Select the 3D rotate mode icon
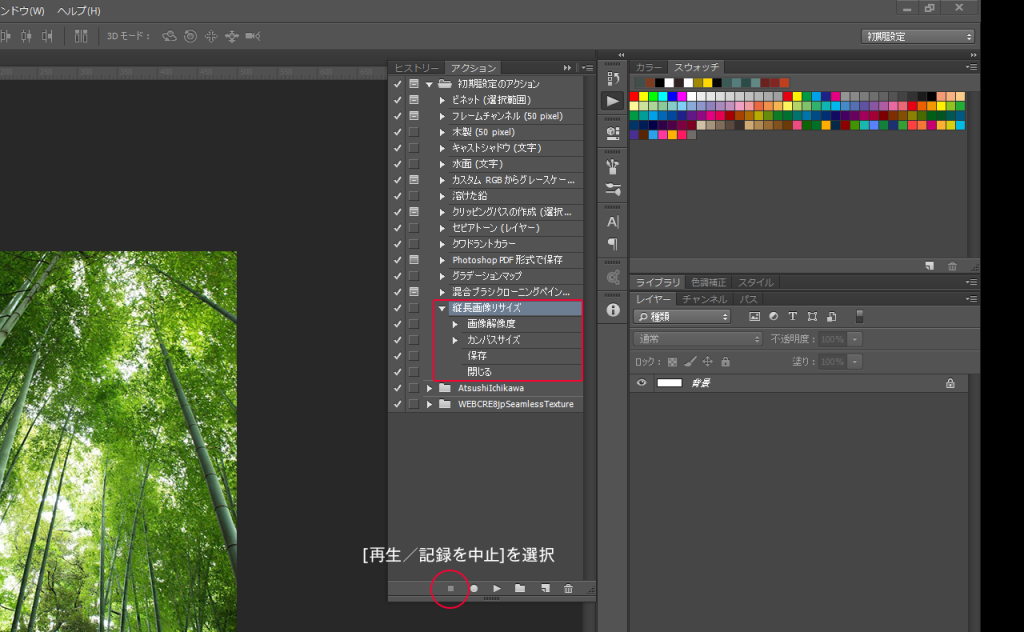This screenshot has width=1024, height=632. pyautogui.click(x=169, y=36)
